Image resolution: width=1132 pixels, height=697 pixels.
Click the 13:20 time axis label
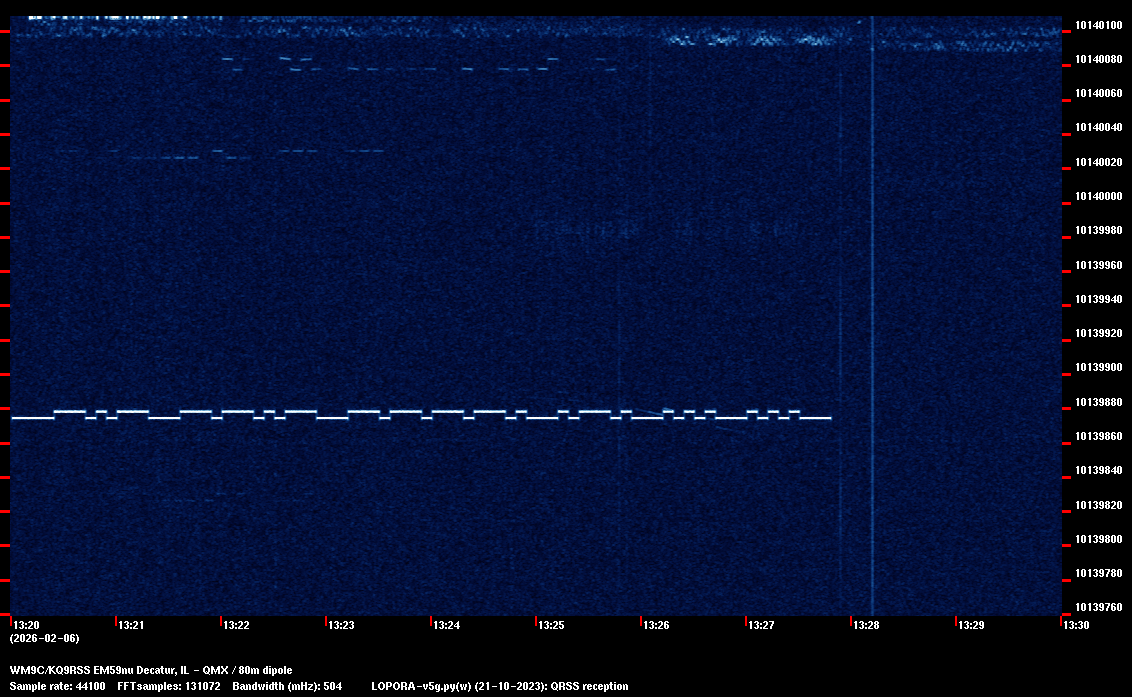click(26, 625)
